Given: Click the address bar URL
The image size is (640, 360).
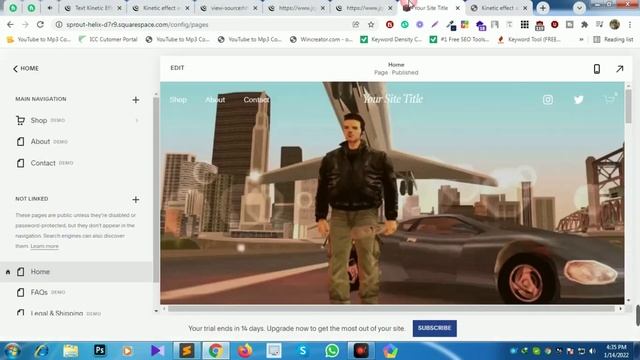Looking at the screenshot, I should [137, 24].
